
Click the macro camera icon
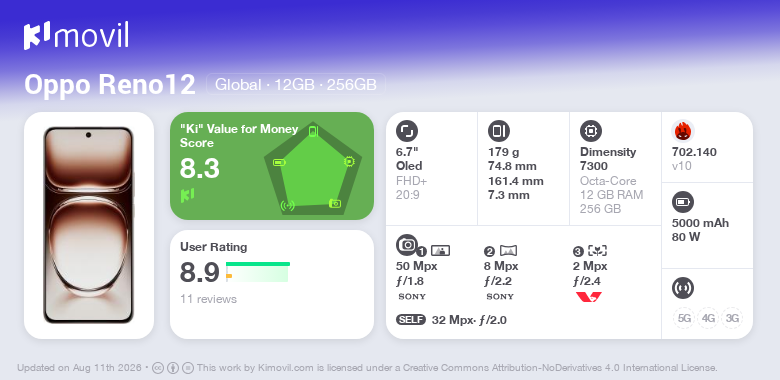597,251
